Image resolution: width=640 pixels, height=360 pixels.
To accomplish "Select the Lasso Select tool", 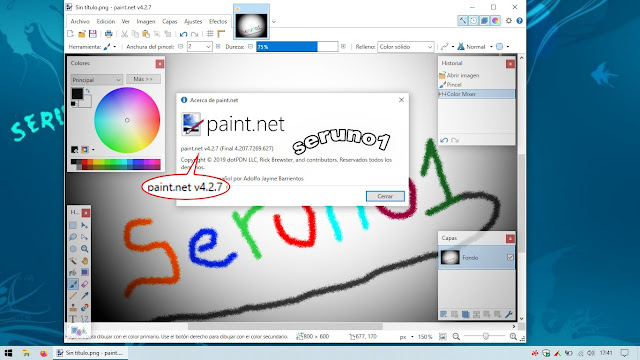I will pos(73,237).
